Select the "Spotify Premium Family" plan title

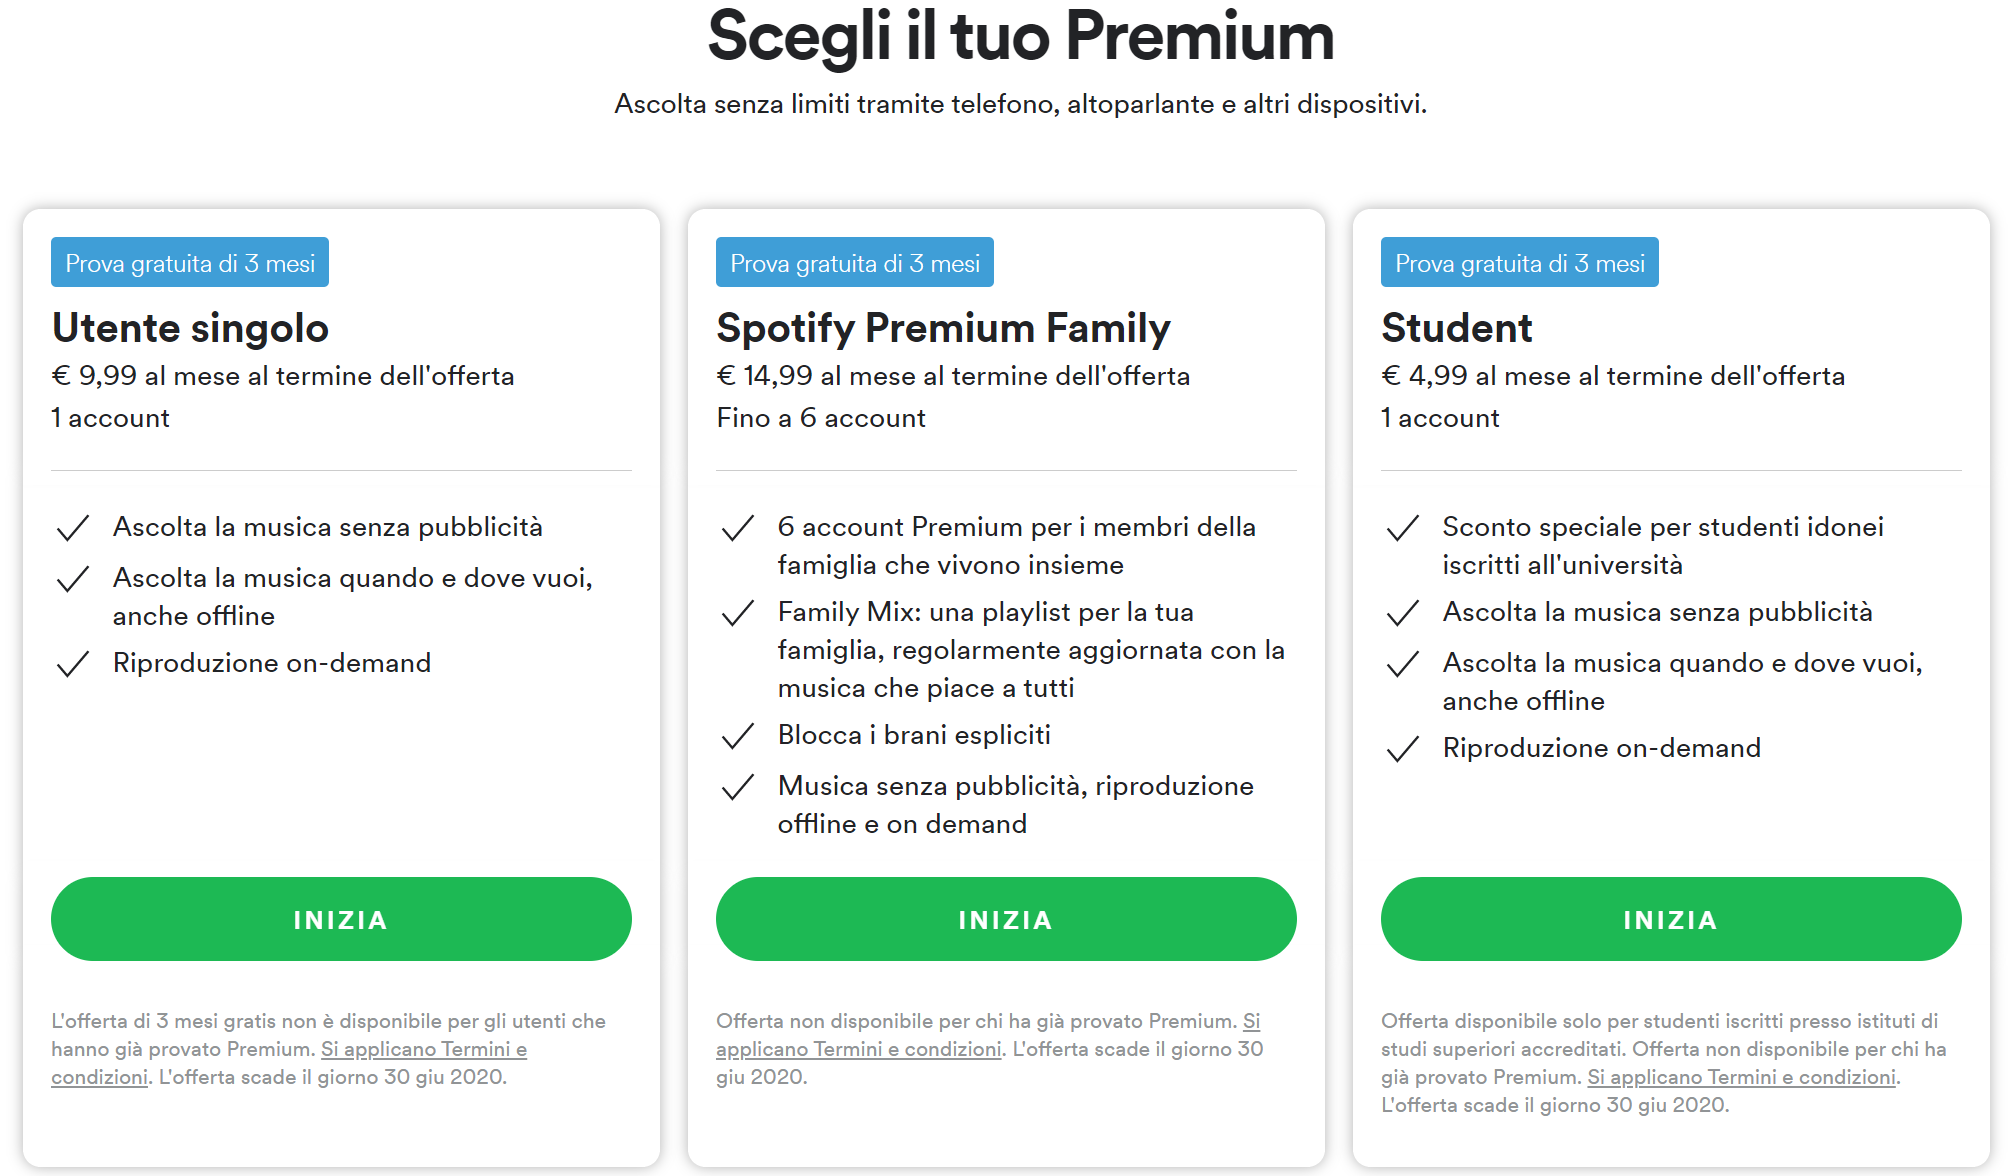(943, 328)
